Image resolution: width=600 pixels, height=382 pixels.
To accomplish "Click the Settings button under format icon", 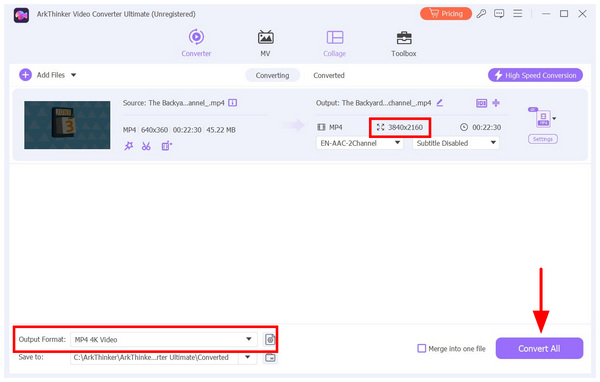I will pos(543,139).
